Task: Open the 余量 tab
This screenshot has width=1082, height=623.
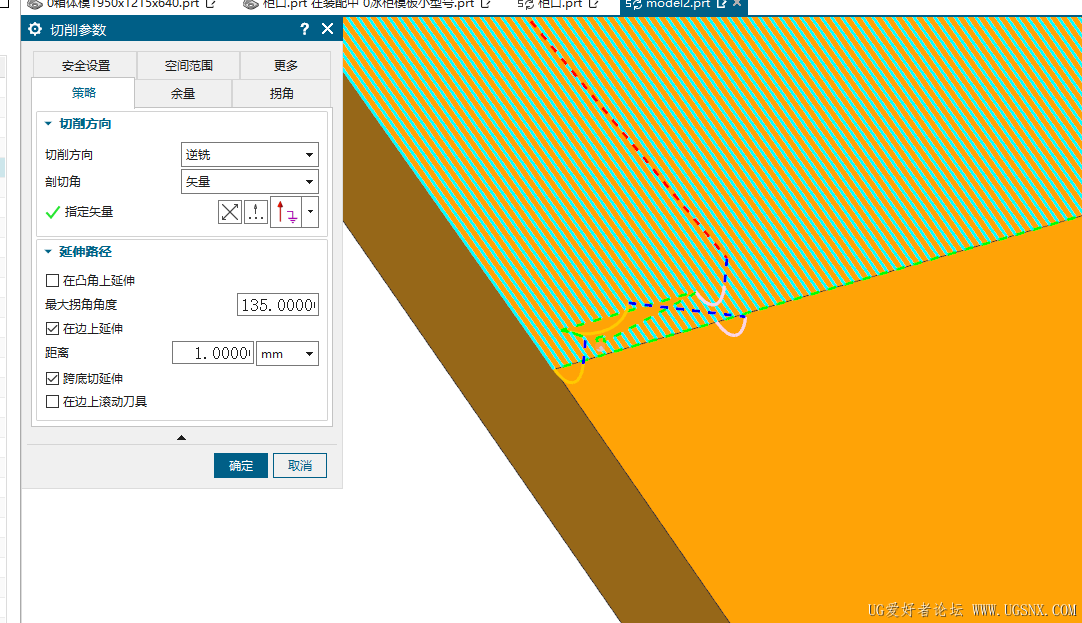Action: coord(183,94)
